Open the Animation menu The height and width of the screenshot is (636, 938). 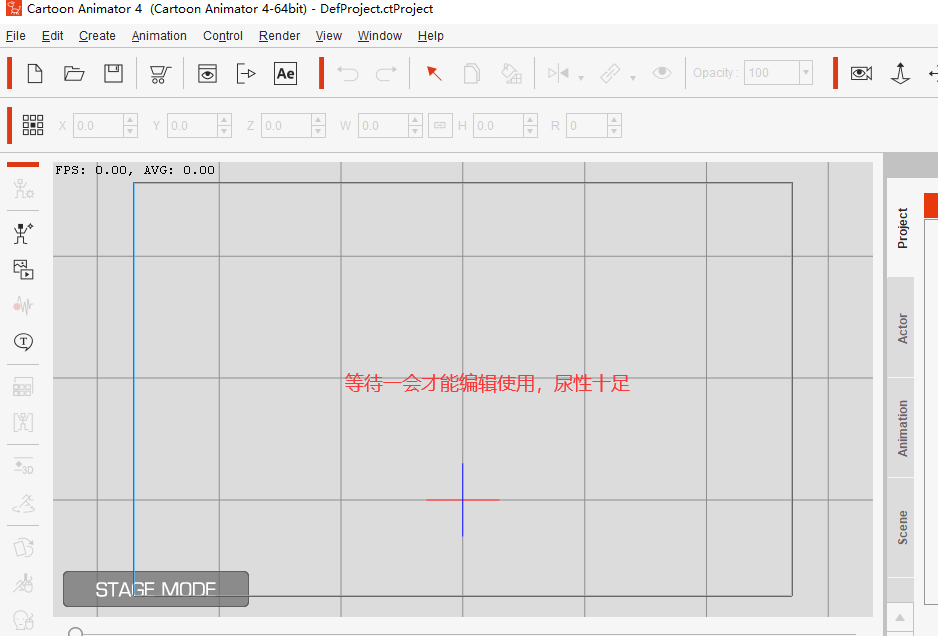click(159, 36)
